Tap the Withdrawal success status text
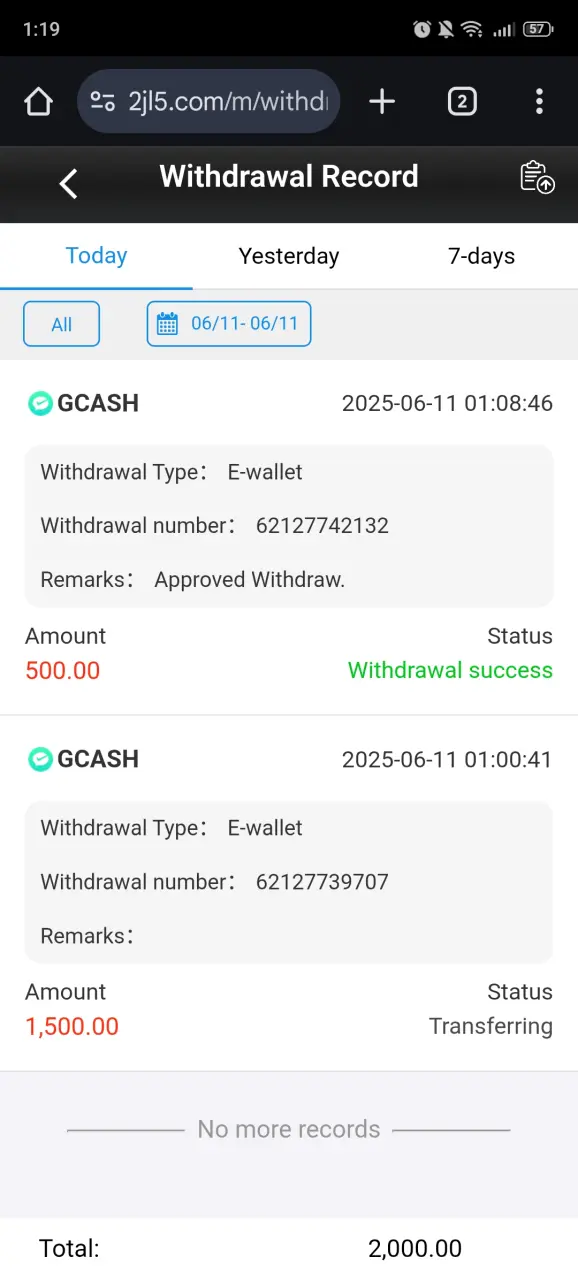The image size is (578, 1280). [450, 670]
